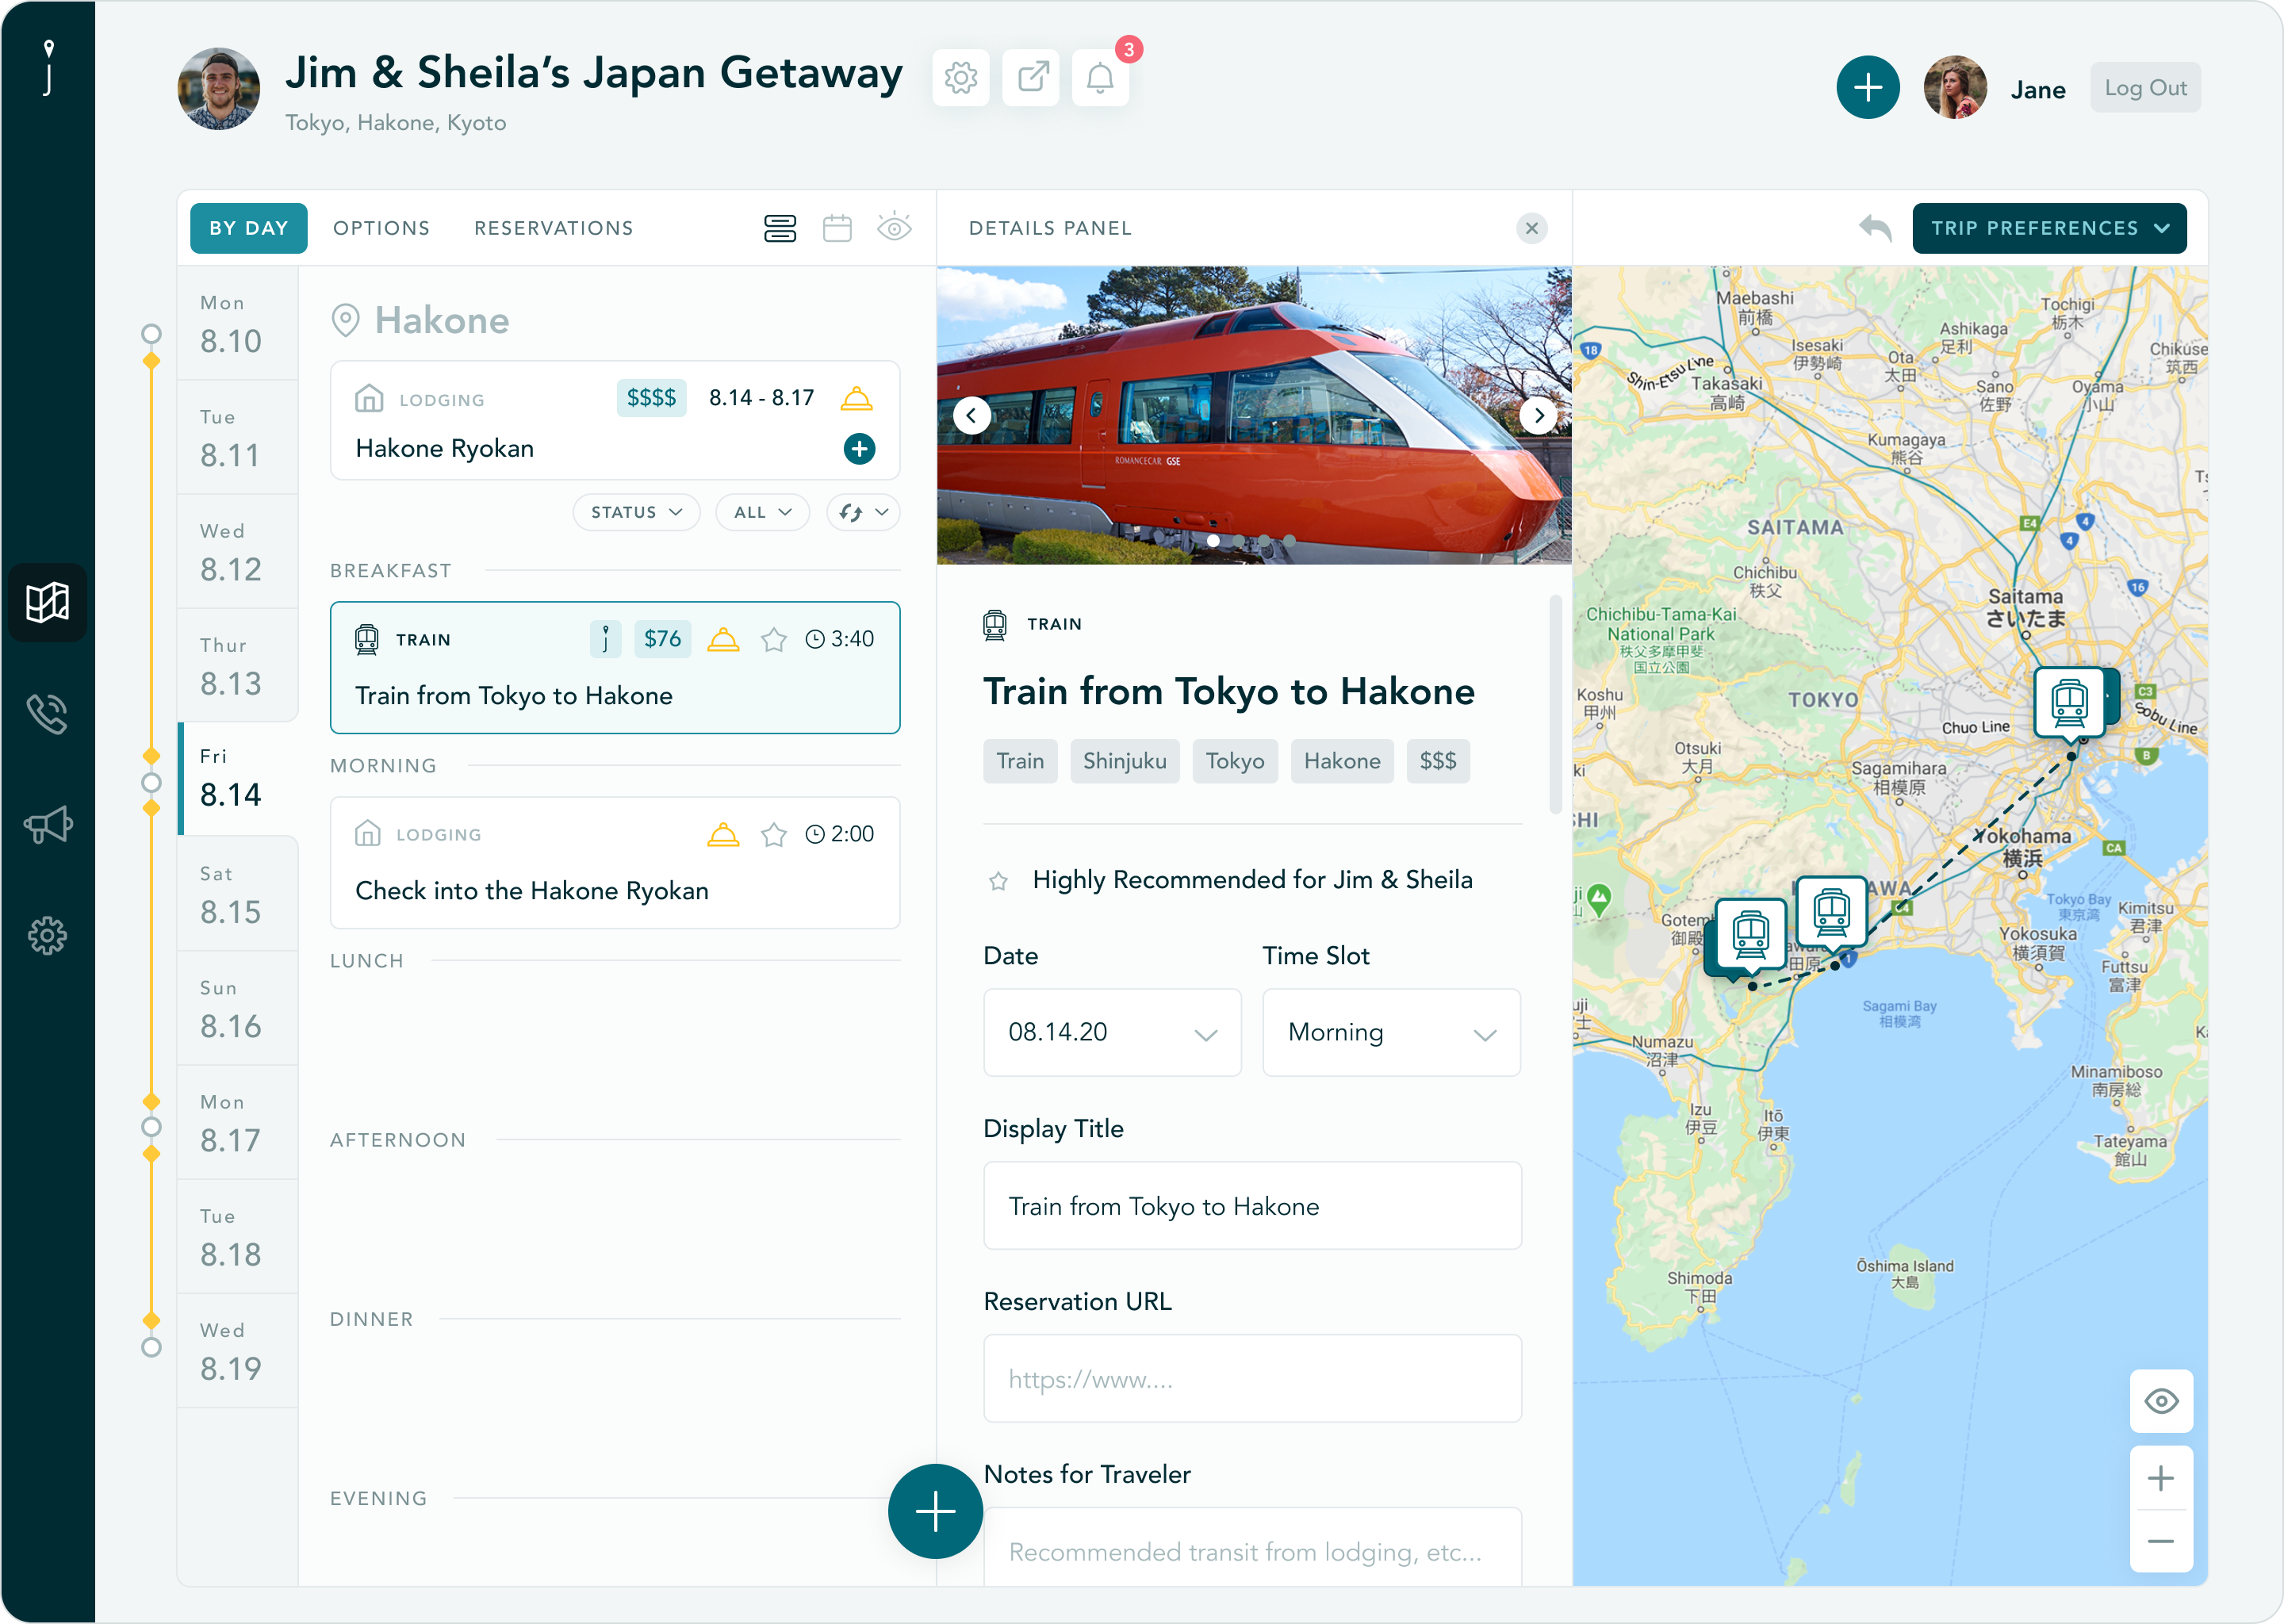Open the notifications bell with 3 alerts
Screen dimensions: 2284x1624
click(x=1100, y=77)
